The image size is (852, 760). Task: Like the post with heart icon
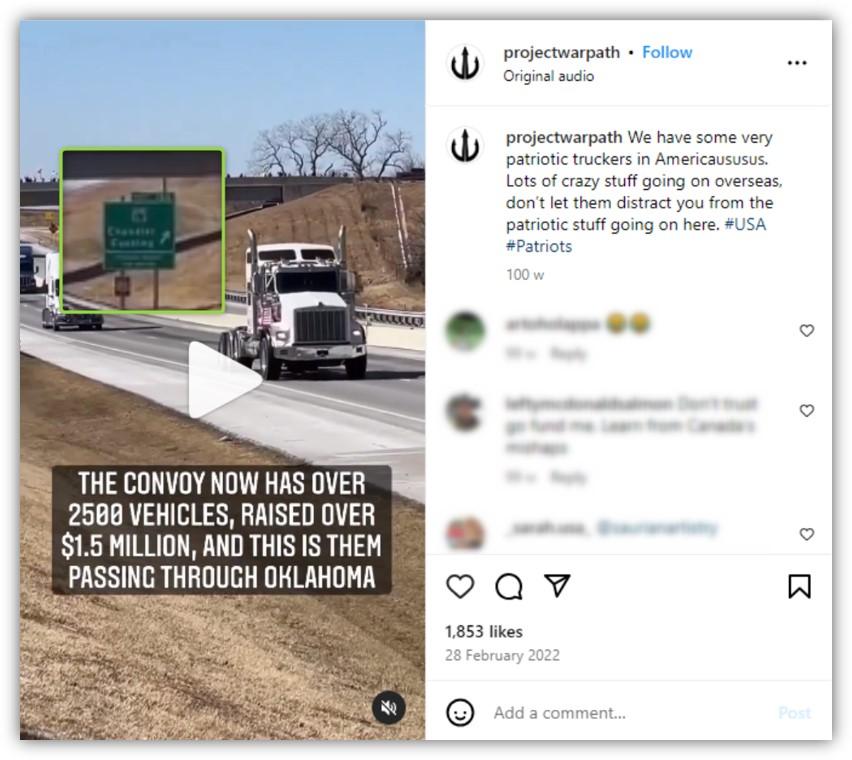click(460, 586)
